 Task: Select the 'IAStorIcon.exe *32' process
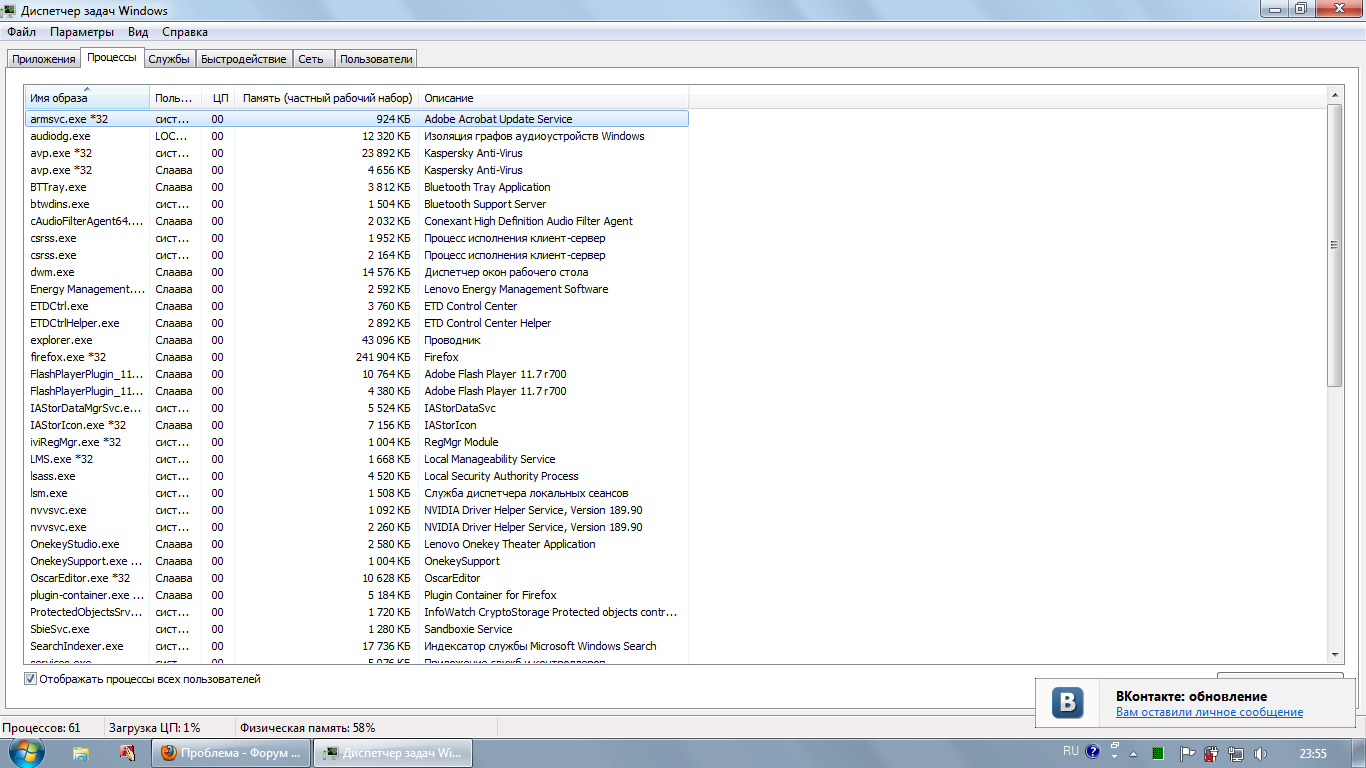tap(356, 425)
